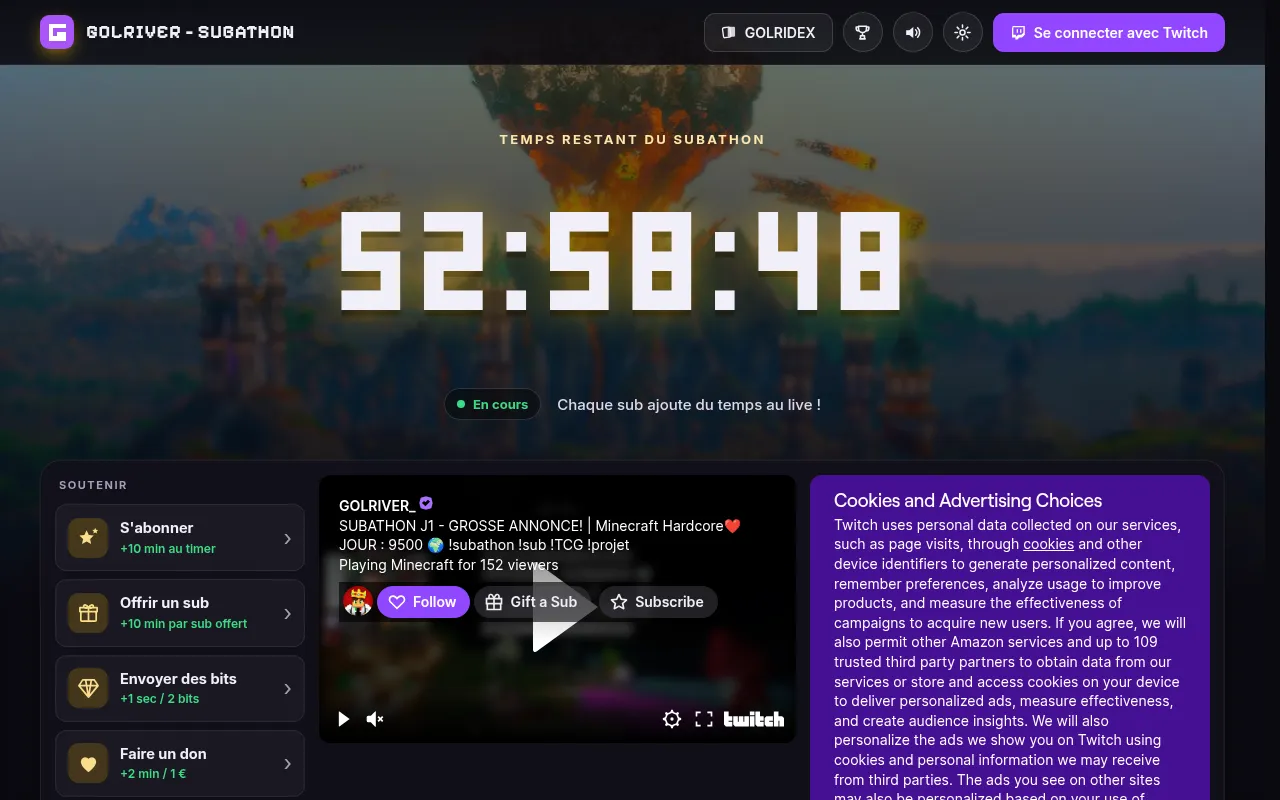Screen dimensions: 1280x800
Task: Expand the Offrir un sub chevron
Action: [x=287, y=613]
